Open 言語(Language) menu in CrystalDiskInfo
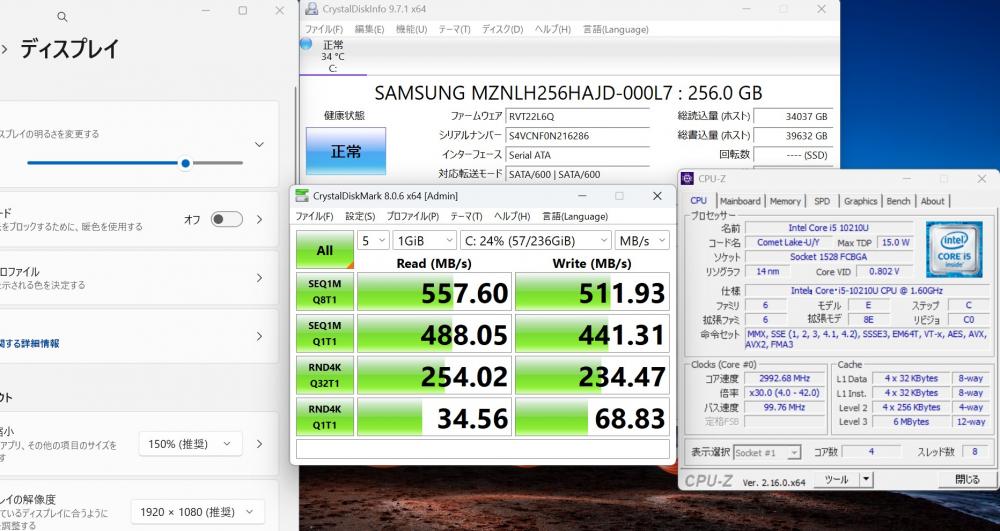 615,29
